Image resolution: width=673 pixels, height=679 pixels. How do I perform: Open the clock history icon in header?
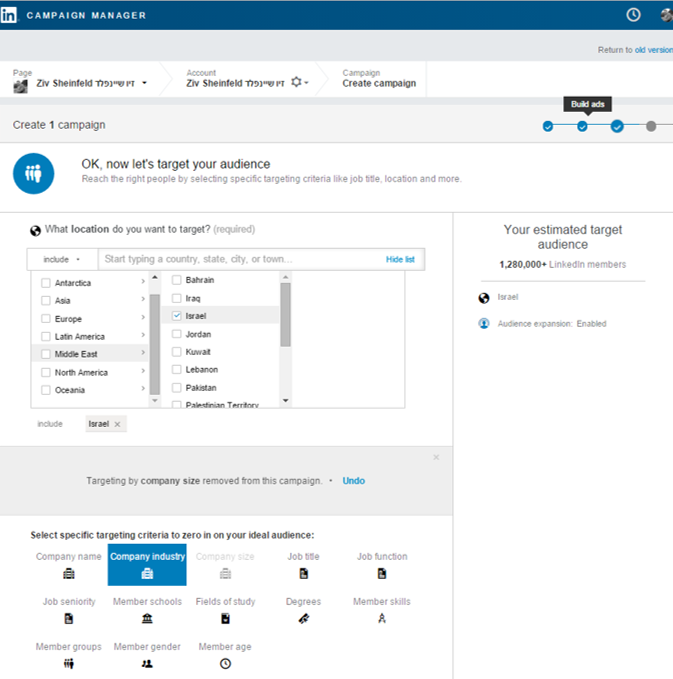tap(633, 15)
